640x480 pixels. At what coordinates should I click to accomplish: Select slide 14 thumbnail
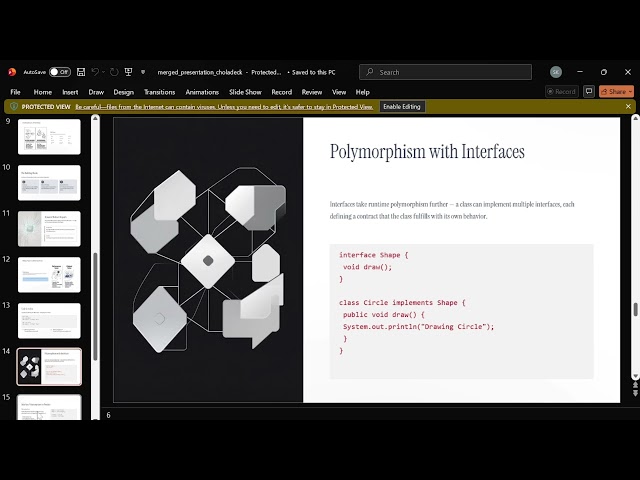(x=49, y=367)
